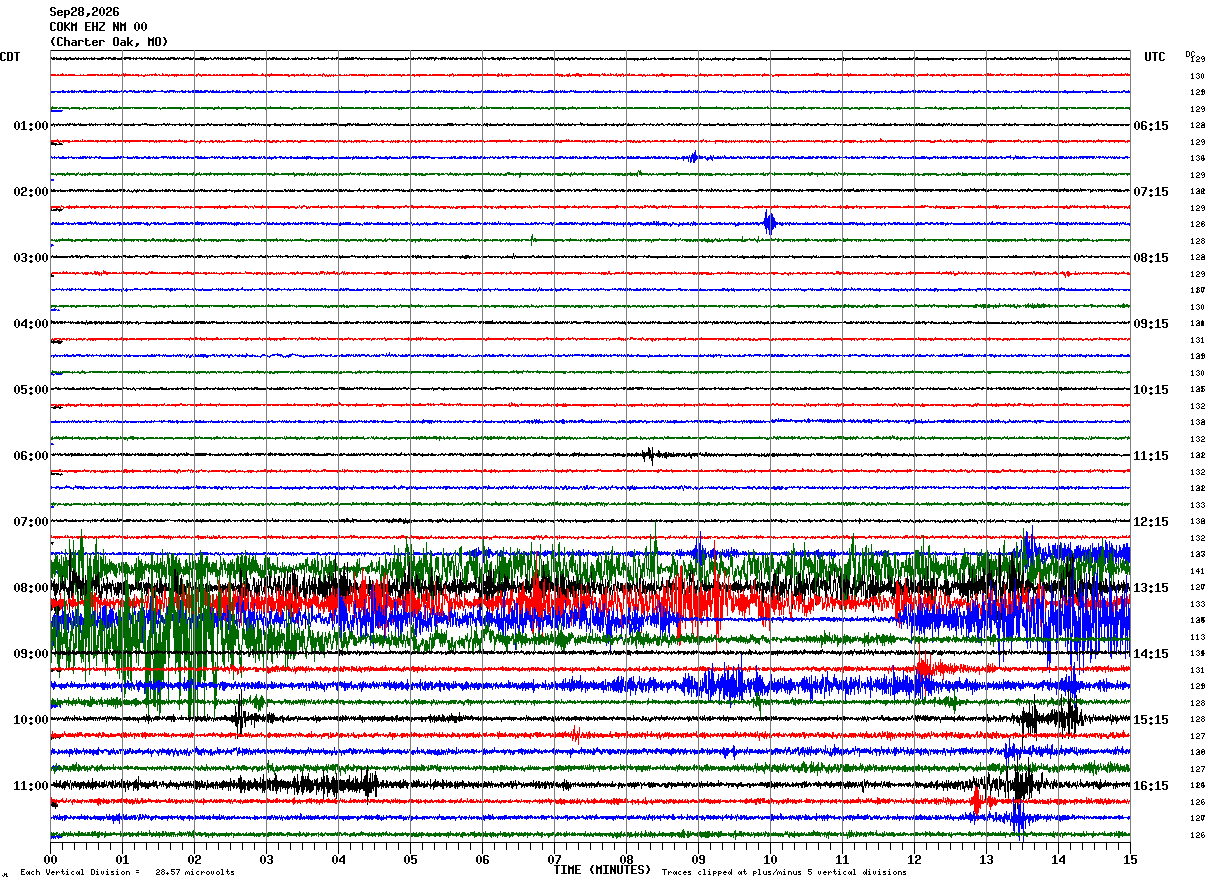This screenshot has height=886, width=1210.
Task: Click the minute 05 axis tick label
Action: click(410, 859)
